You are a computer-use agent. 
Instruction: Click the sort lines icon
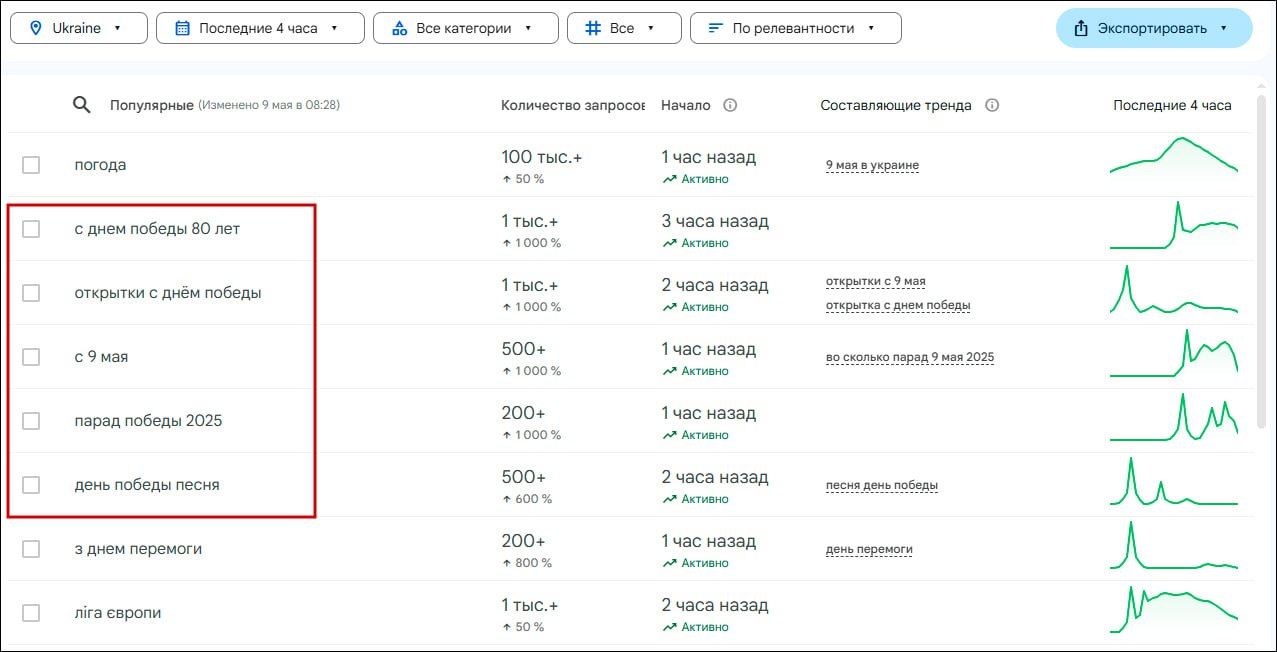click(x=715, y=28)
